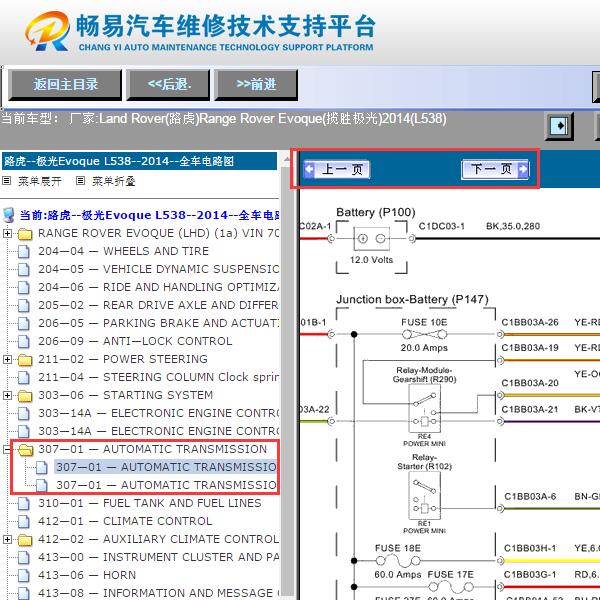This screenshot has height=600, width=600.
Task: Click folder icon of 412-02 AUXILIARY CLIMATE
Action: click(x=25, y=540)
